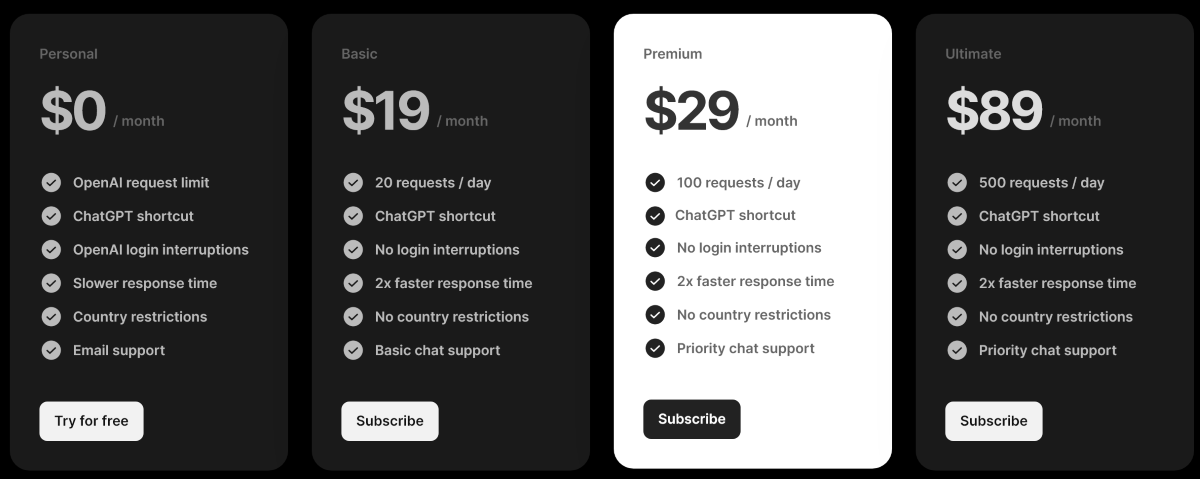1200x479 pixels.
Task: Click checkmark icon beside 500 requests / day
Action: (957, 182)
